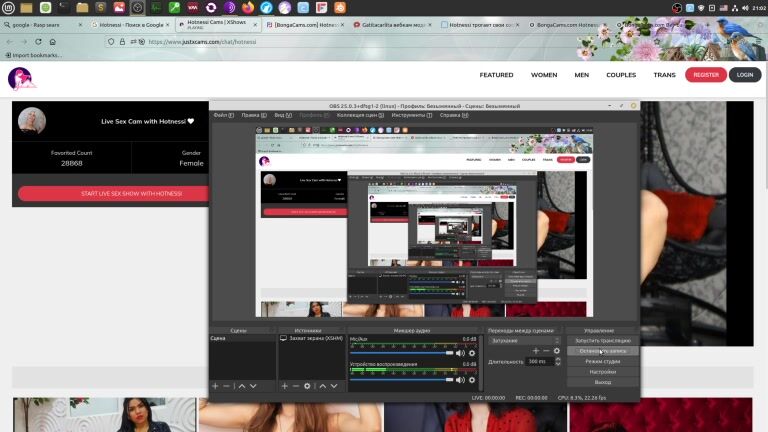Open scene transition properties gear icon
The image size is (768, 432).
(x=557, y=351)
